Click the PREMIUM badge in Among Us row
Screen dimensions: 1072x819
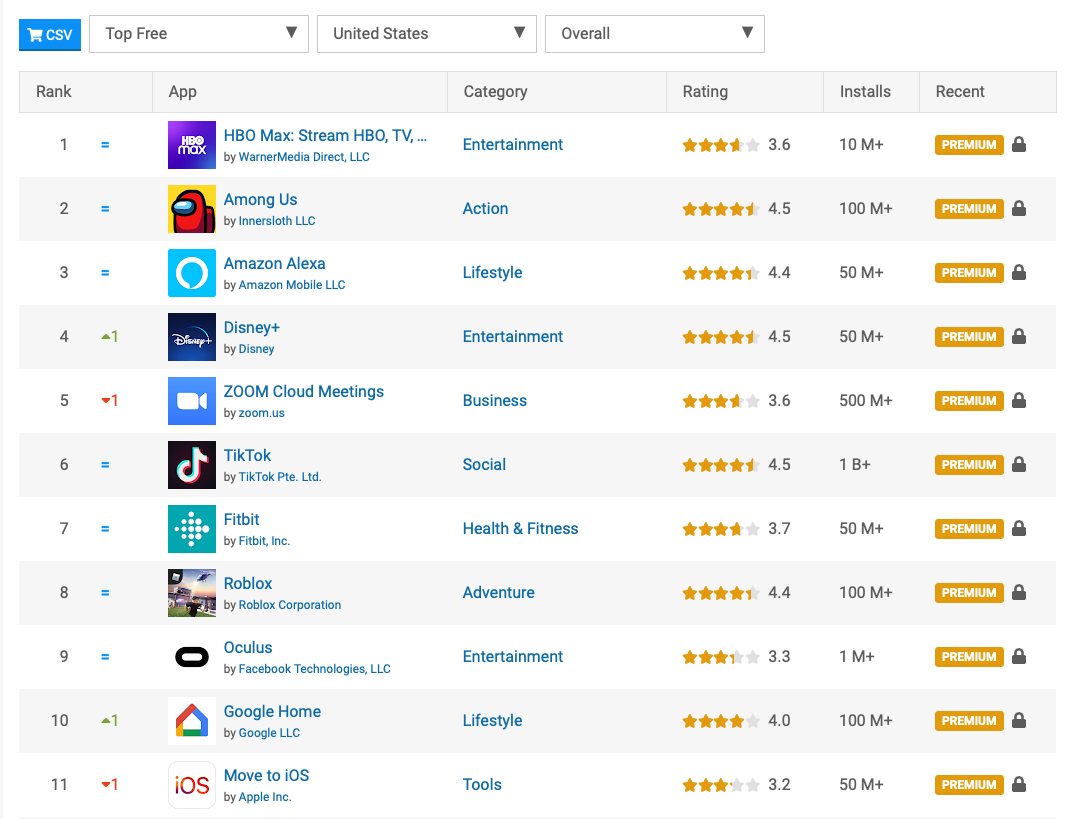click(969, 209)
